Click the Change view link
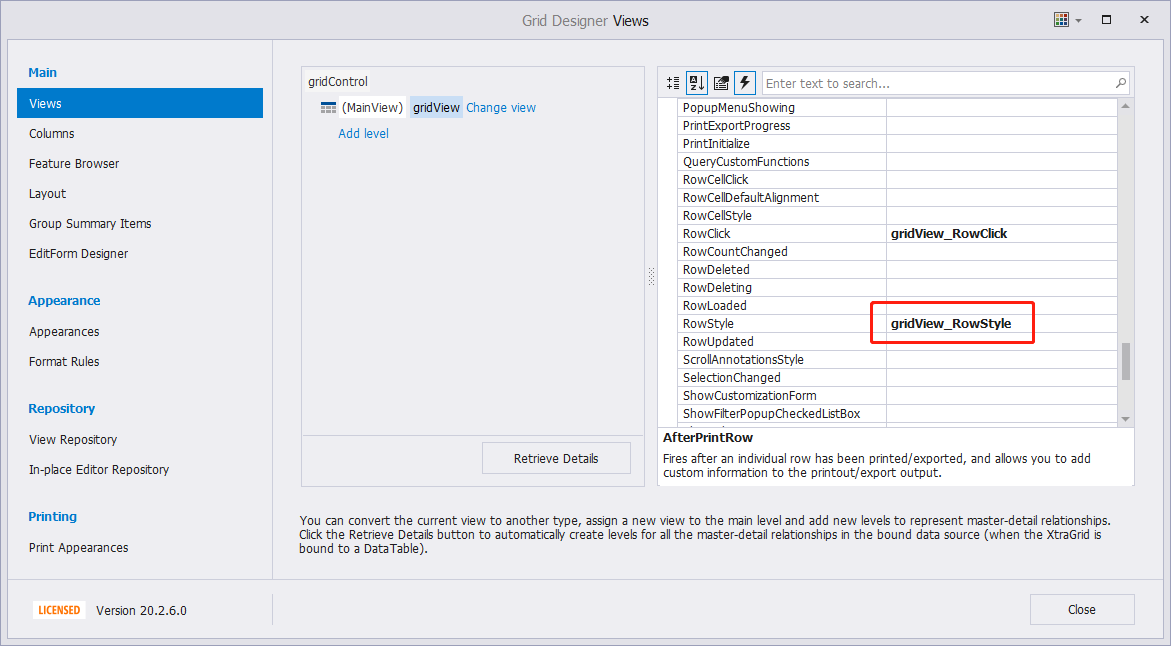The image size is (1171, 646). (501, 108)
